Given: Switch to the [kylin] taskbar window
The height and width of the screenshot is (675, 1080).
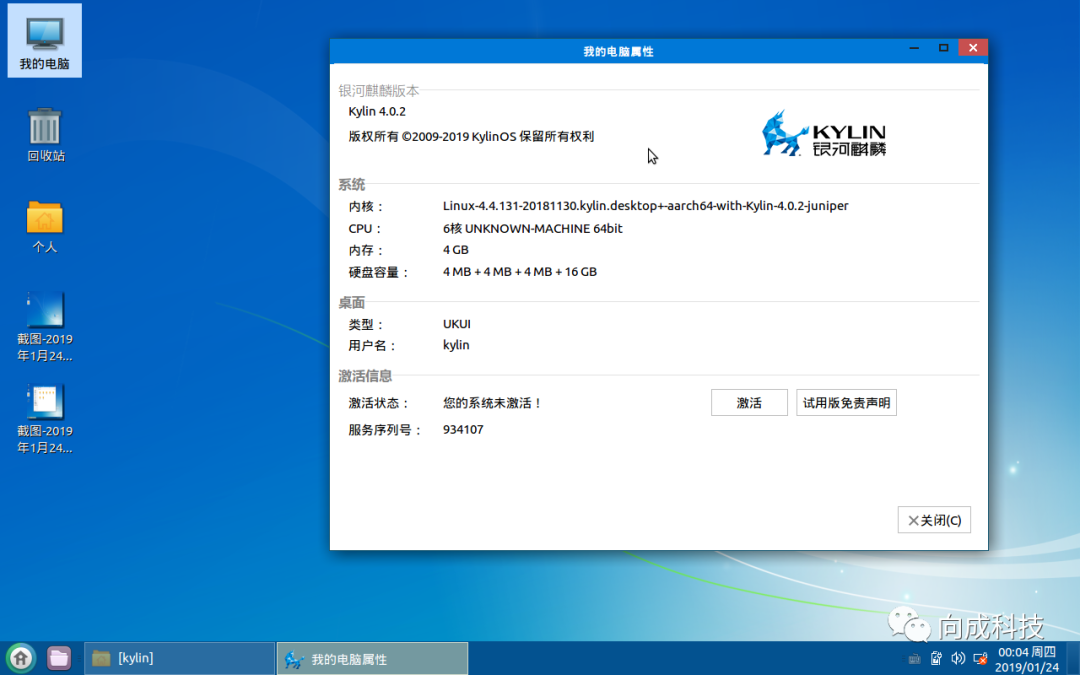Looking at the screenshot, I should [x=178, y=658].
